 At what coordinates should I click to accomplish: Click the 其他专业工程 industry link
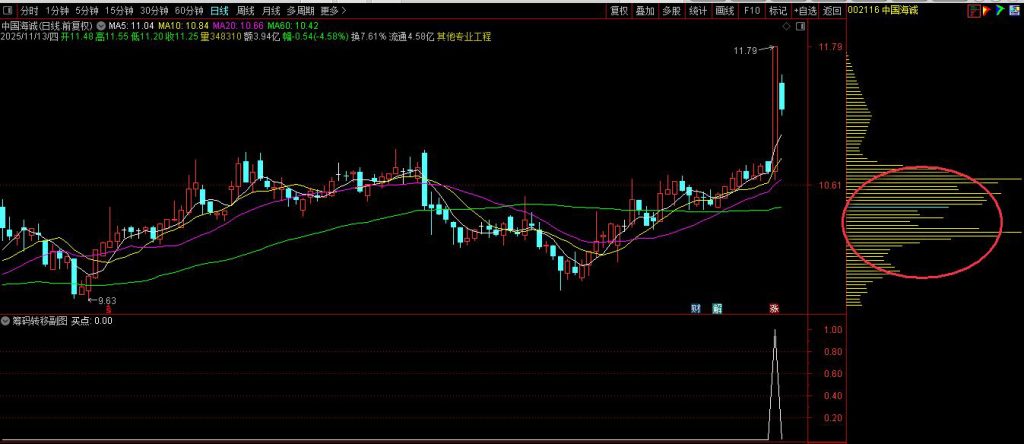pyautogui.click(x=464, y=37)
